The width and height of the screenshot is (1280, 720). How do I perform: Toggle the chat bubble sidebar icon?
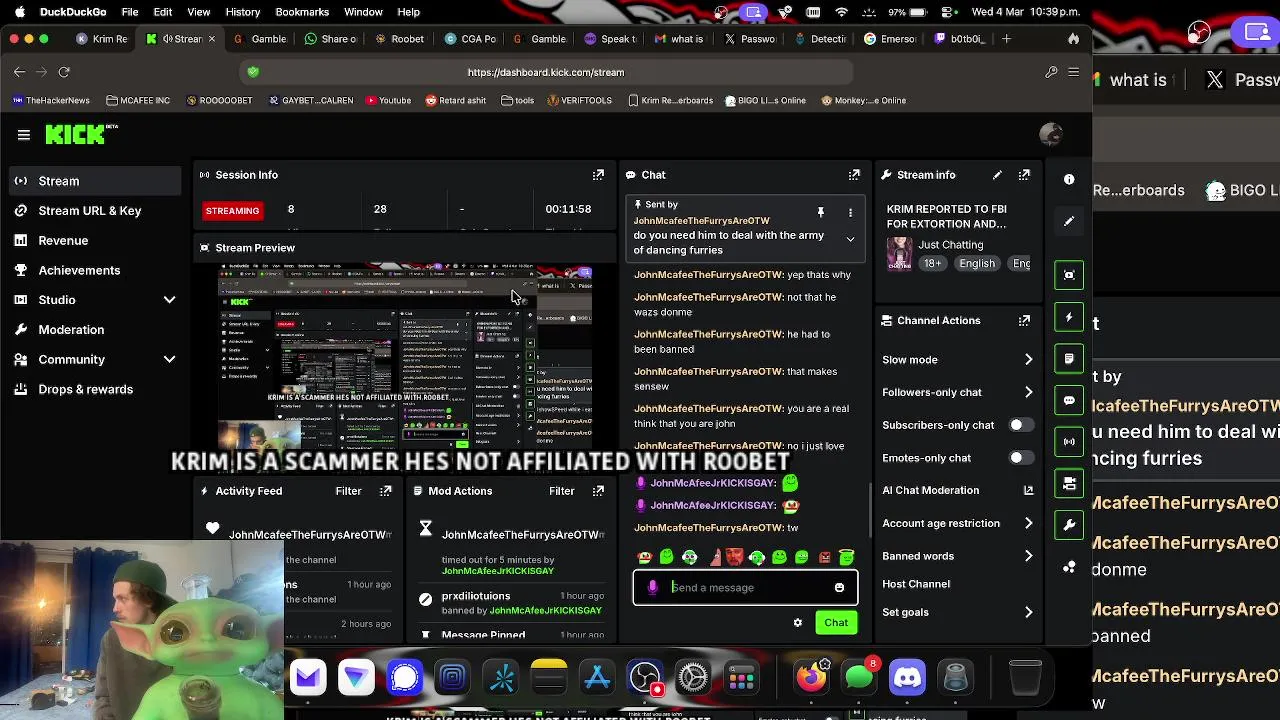(1069, 400)
